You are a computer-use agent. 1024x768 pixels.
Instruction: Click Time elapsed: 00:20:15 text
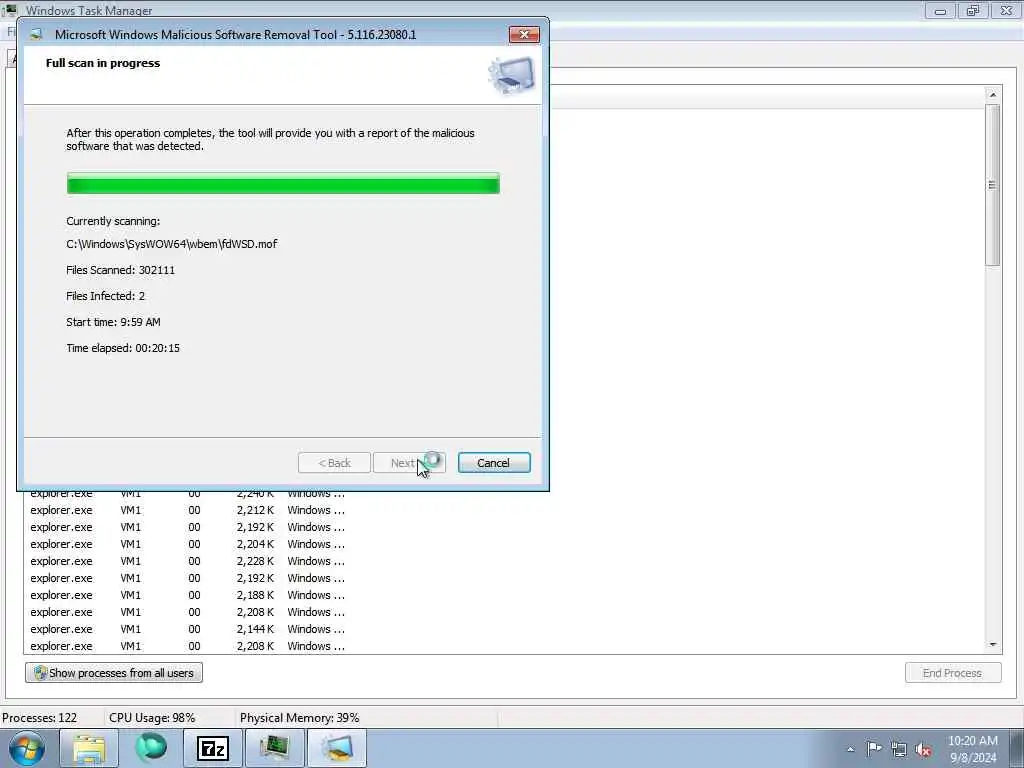pos(123,348)
